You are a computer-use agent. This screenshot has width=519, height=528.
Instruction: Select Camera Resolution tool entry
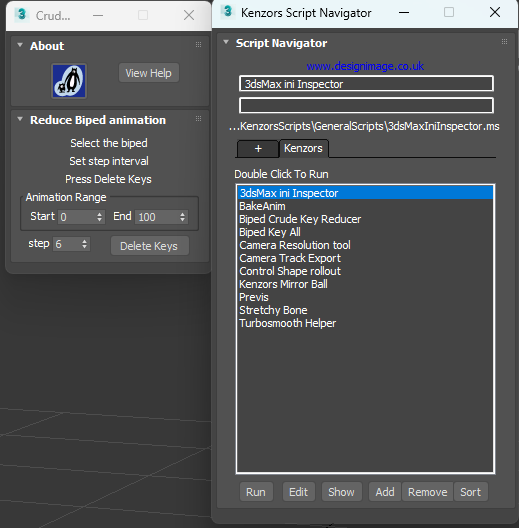pos(365,245)
